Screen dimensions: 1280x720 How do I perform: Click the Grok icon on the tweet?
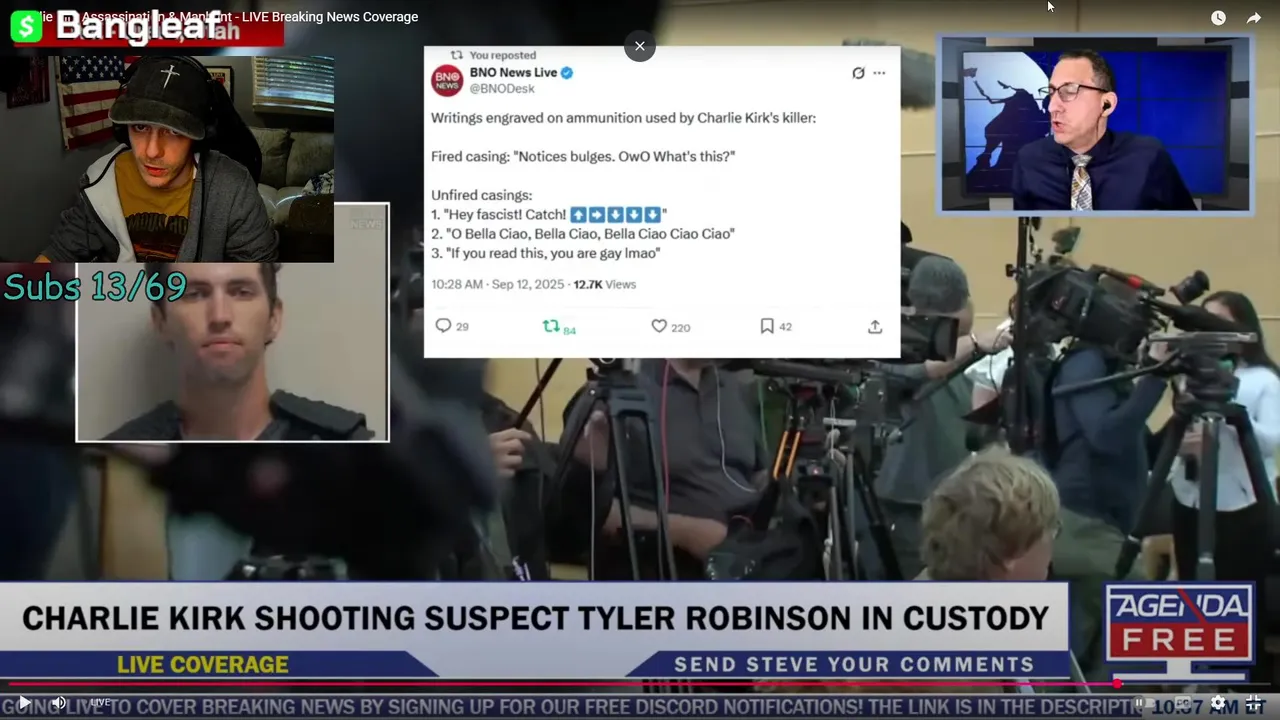coord(858,73)
